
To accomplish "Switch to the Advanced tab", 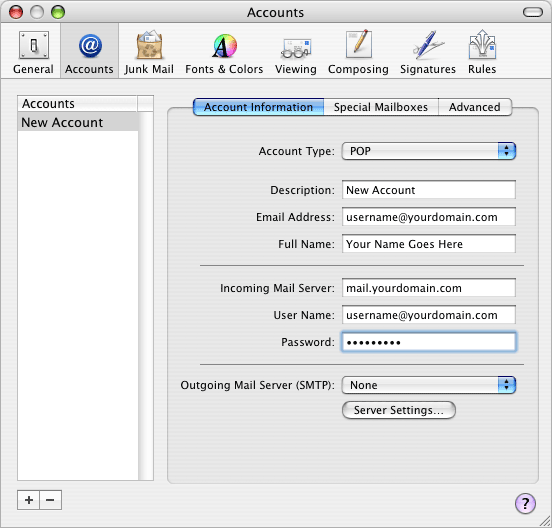I will pos(475,107).
